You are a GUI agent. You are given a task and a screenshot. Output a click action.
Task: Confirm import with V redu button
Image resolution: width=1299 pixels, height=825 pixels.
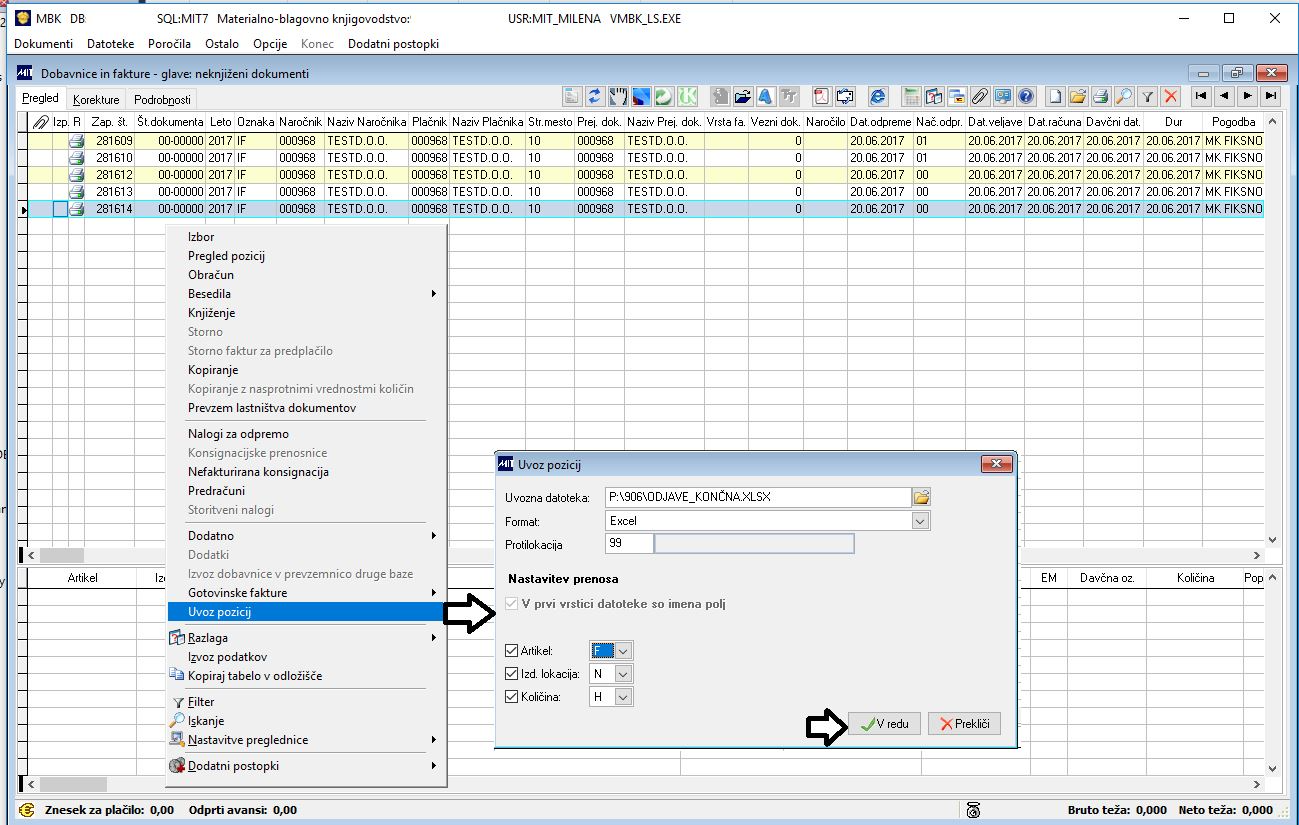point(884,724)
